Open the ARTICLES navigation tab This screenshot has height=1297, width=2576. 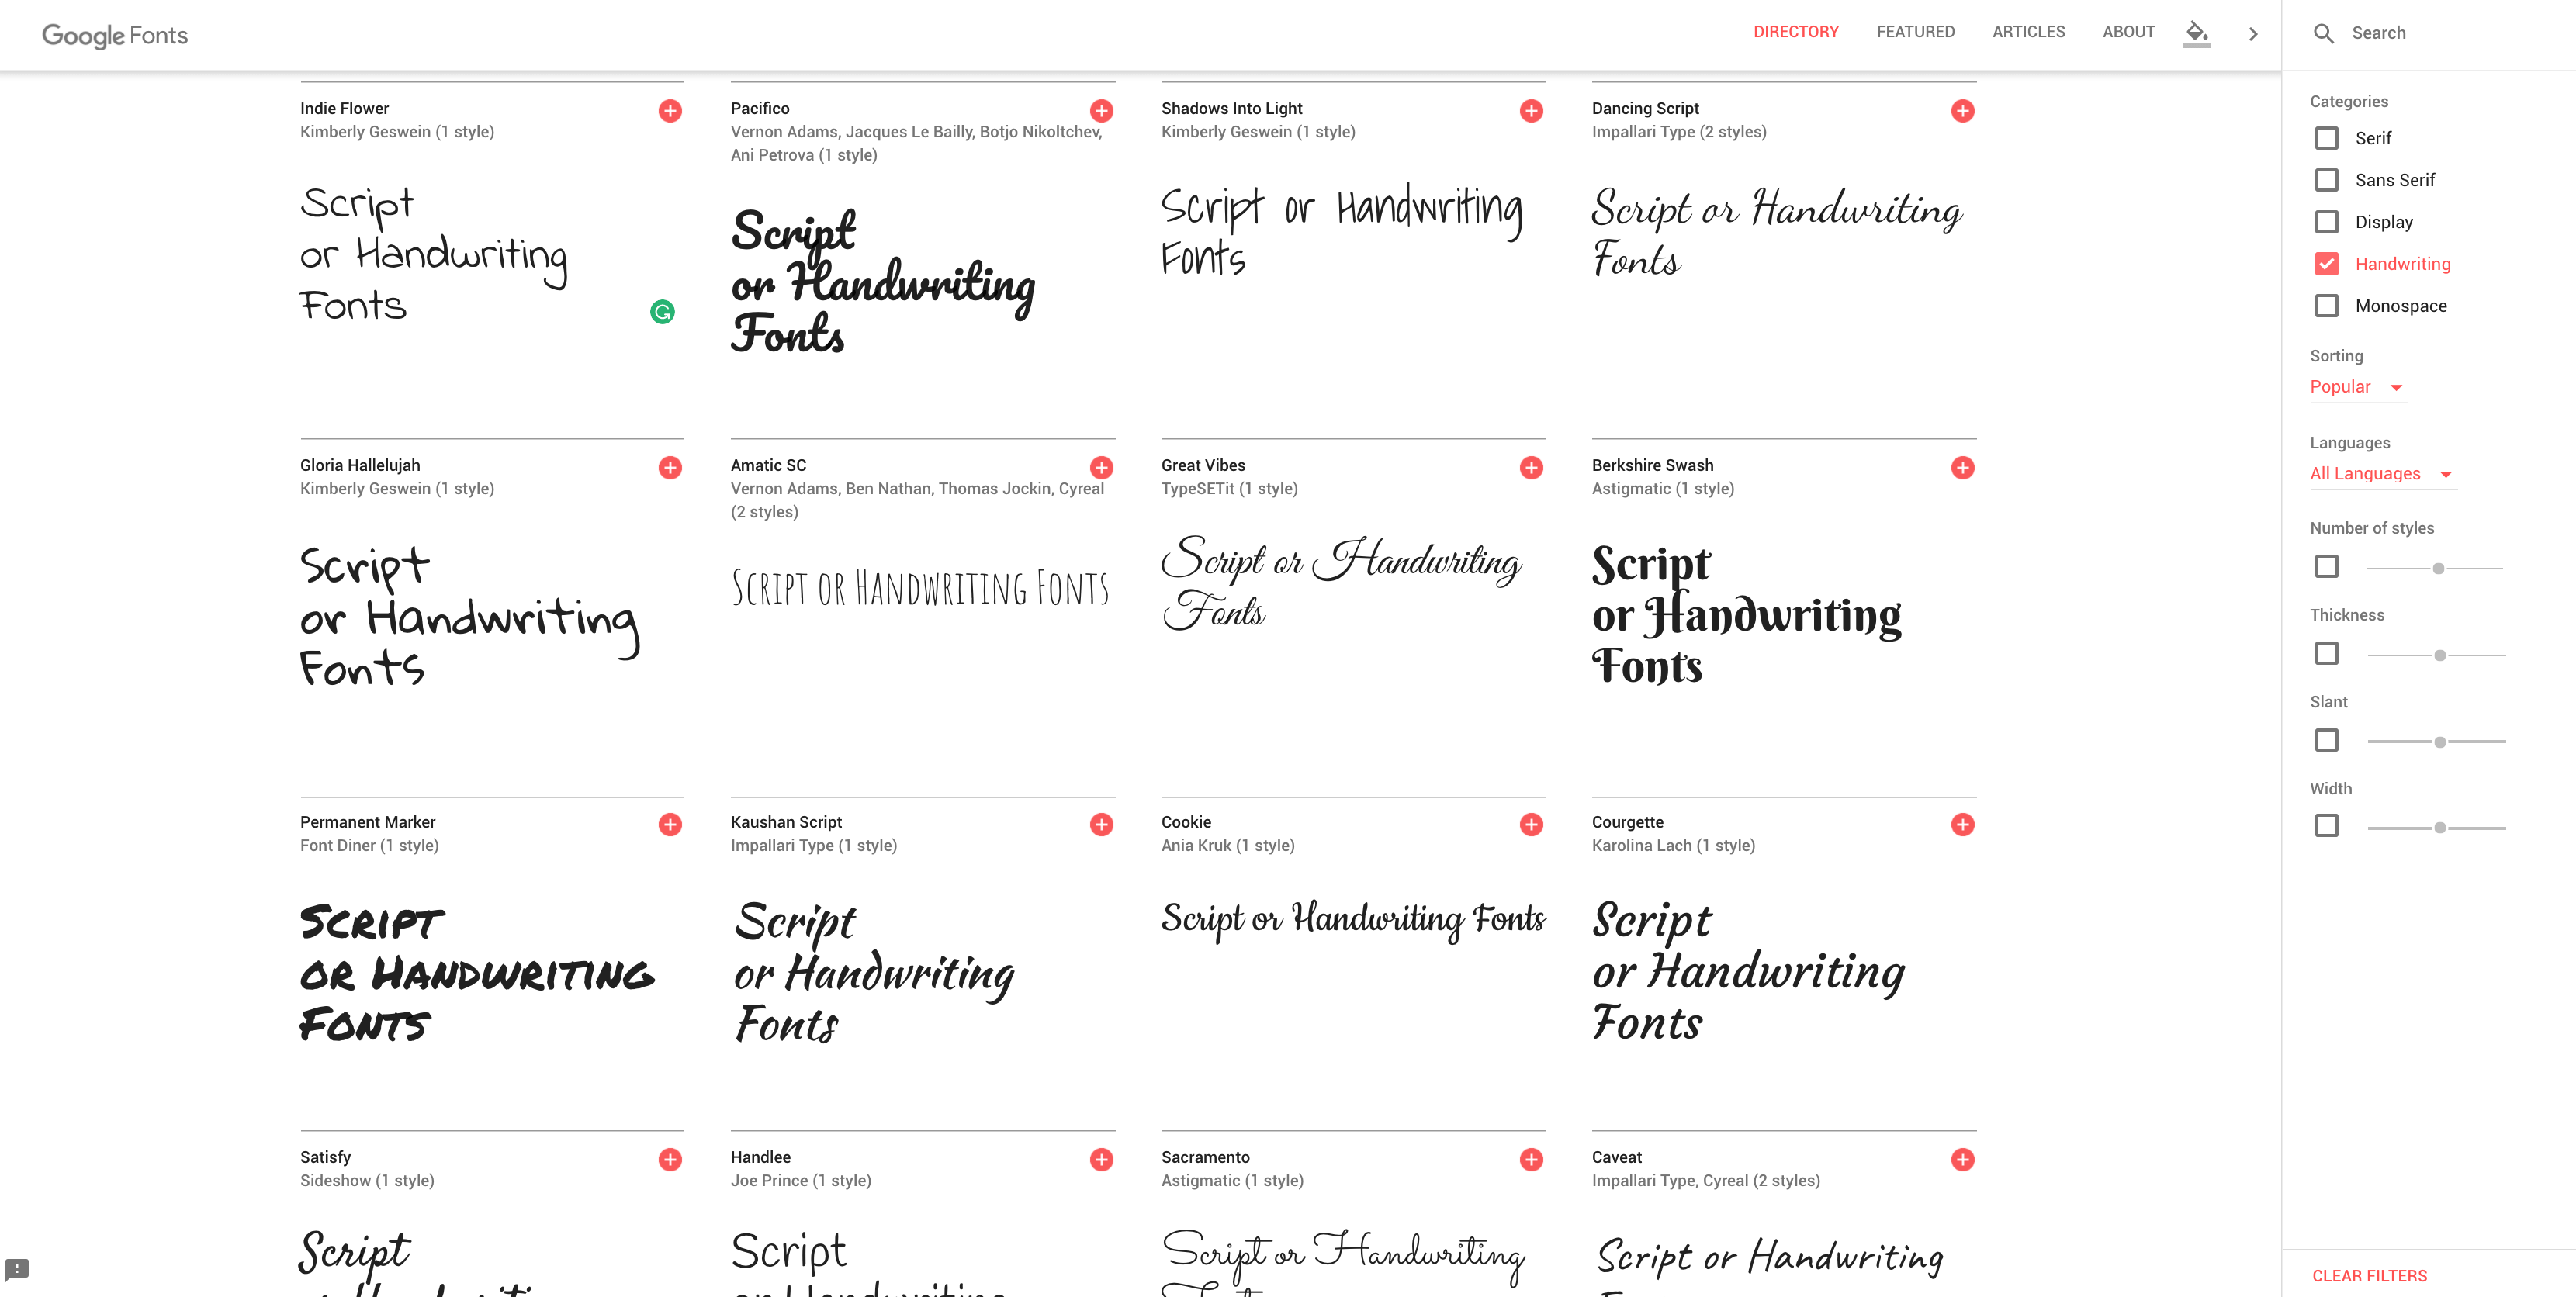(x=2027, y=33)
